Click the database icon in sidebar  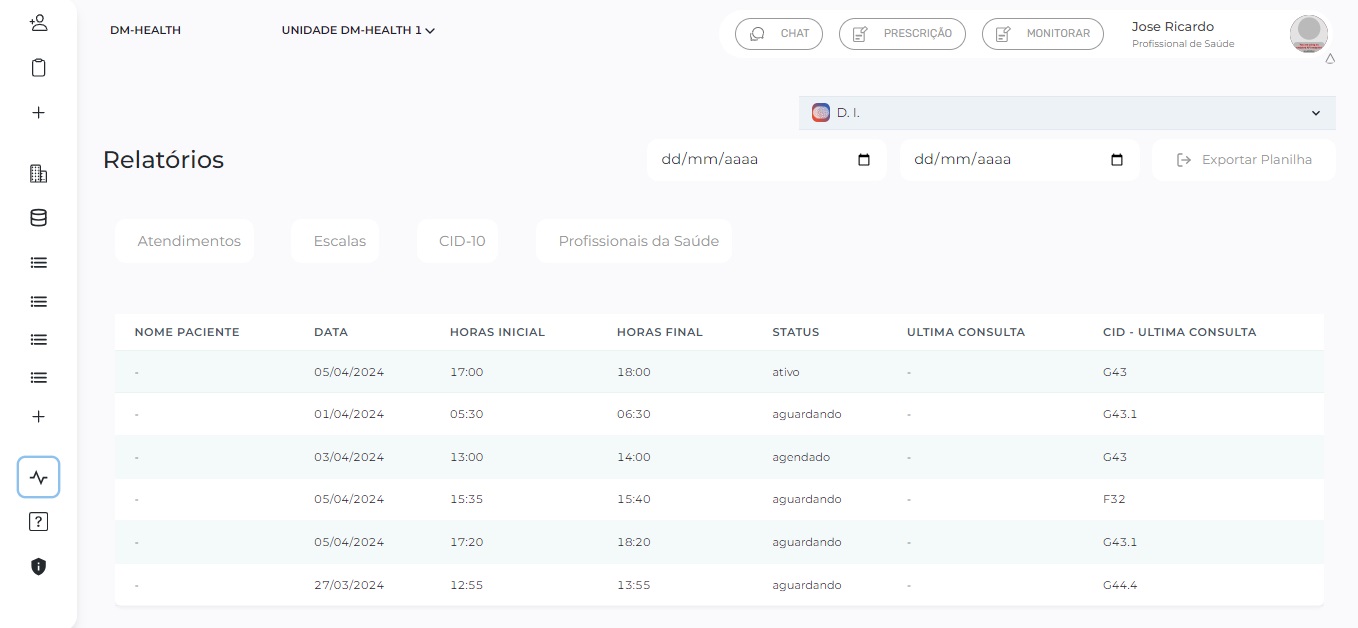(38, 218)
